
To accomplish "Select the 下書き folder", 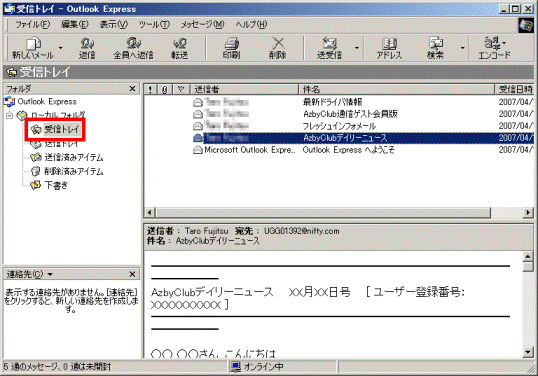I will pyautogui.click(x=56, y=185).
